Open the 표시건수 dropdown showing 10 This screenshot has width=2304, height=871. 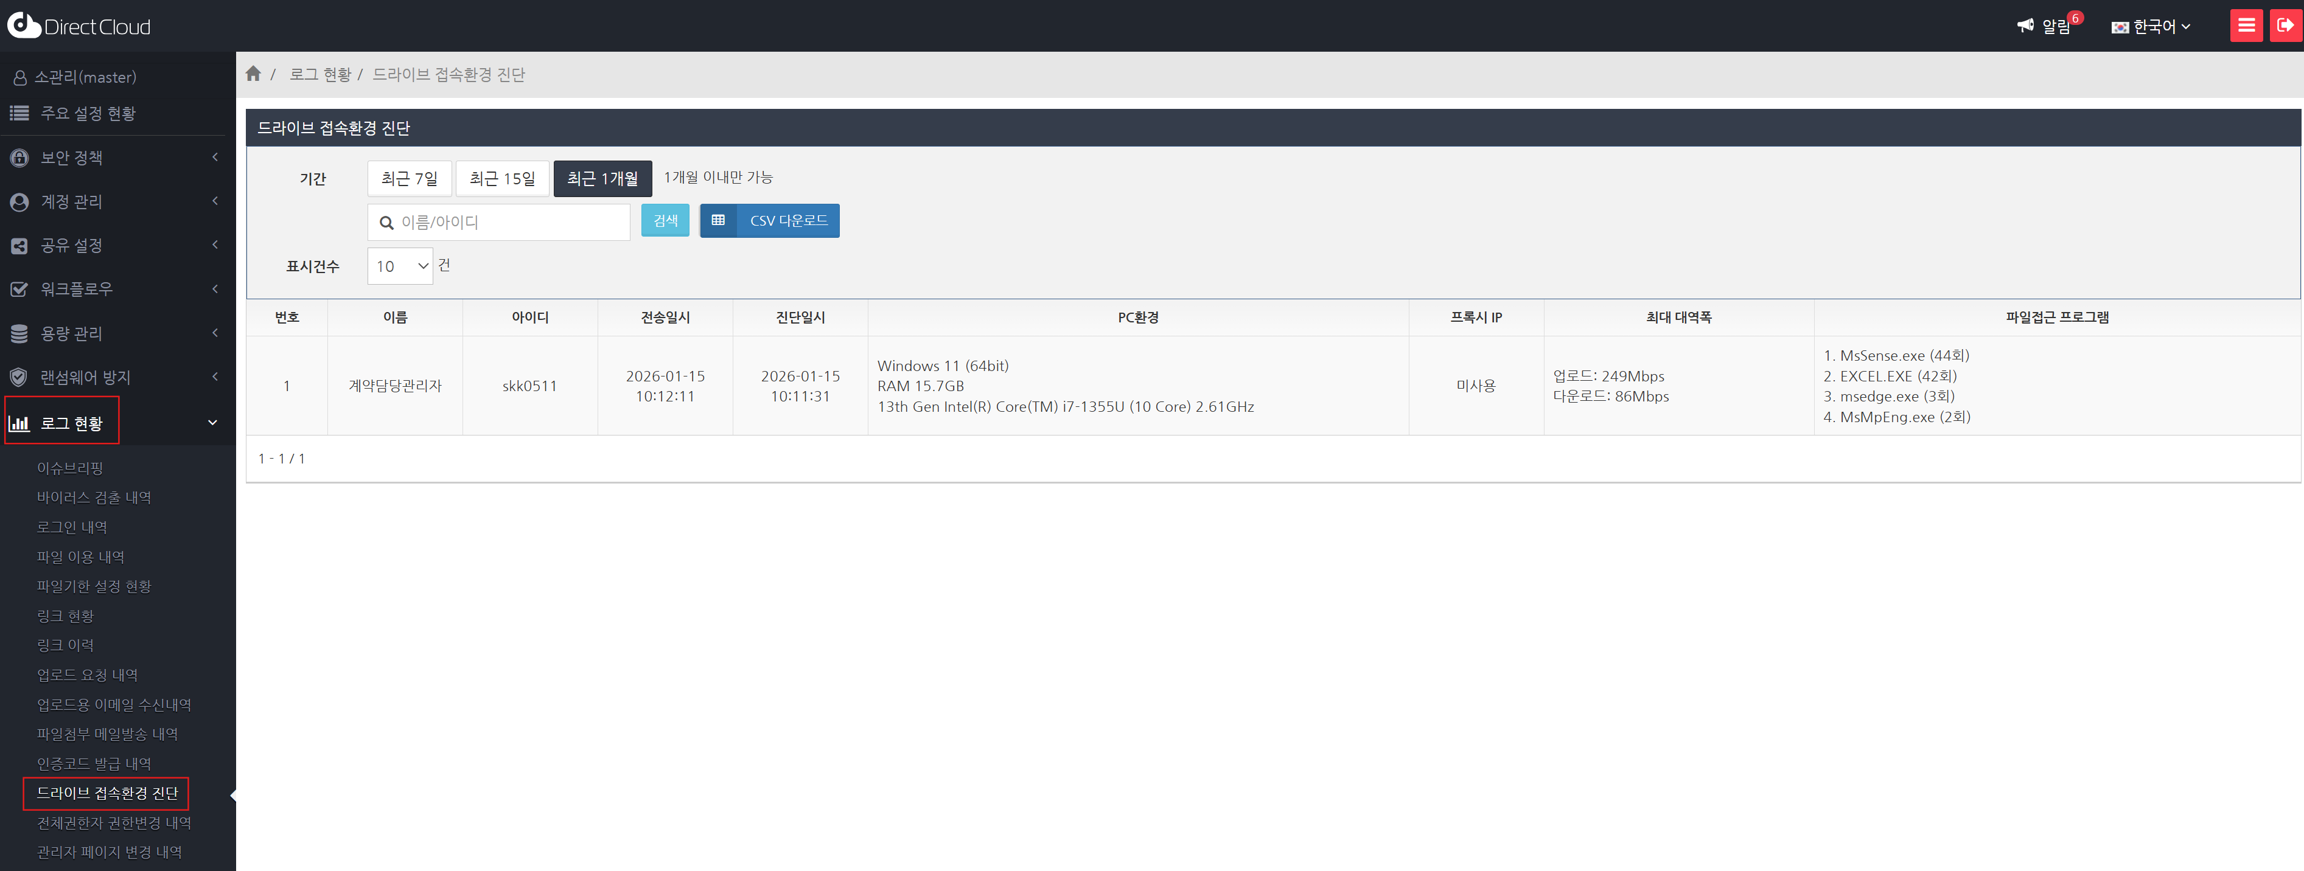[400, 266]
